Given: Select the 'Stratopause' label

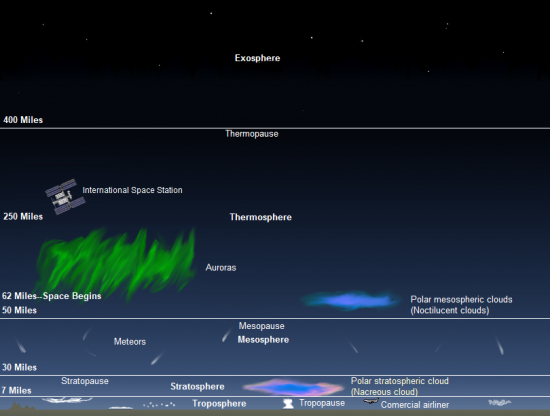Looking at the screenshot, I should pyautogui.click(x=85, y=381).
